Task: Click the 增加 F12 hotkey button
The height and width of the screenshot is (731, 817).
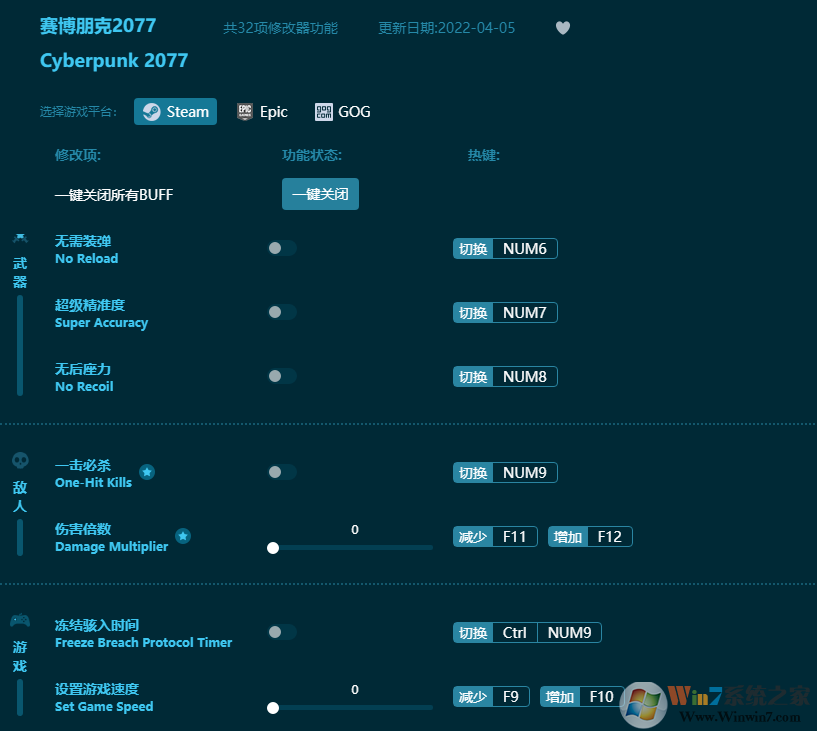Action: pyautogui.click(x=590, y=536)
